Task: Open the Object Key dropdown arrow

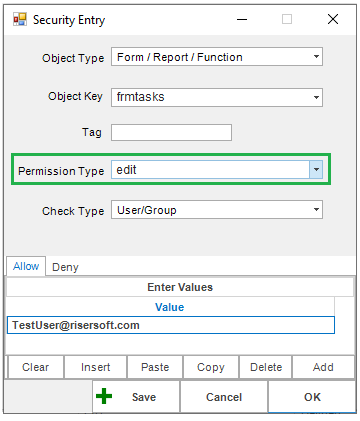Action: point(316,97)
